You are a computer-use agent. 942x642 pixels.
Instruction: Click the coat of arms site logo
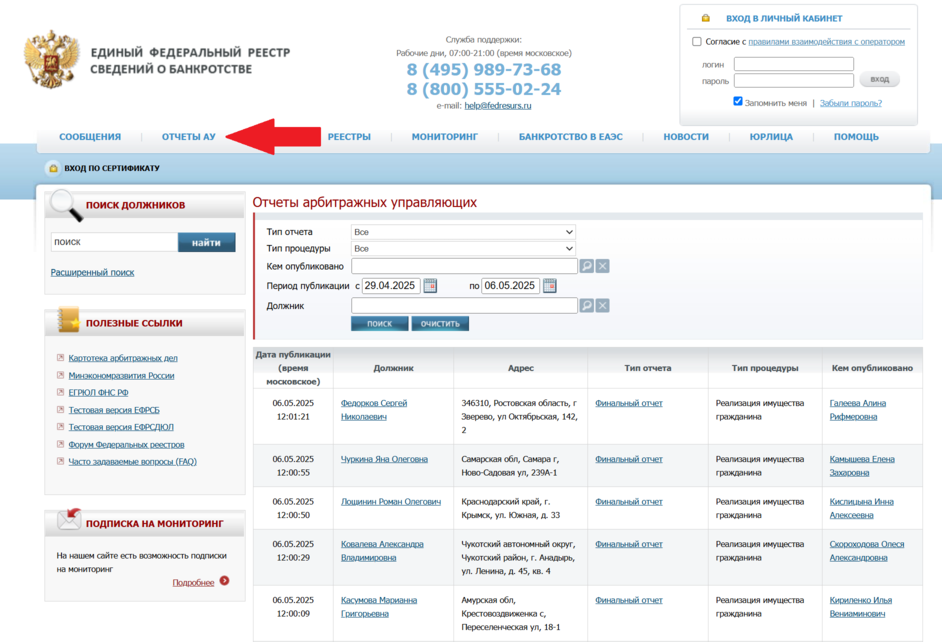(51, 60)
